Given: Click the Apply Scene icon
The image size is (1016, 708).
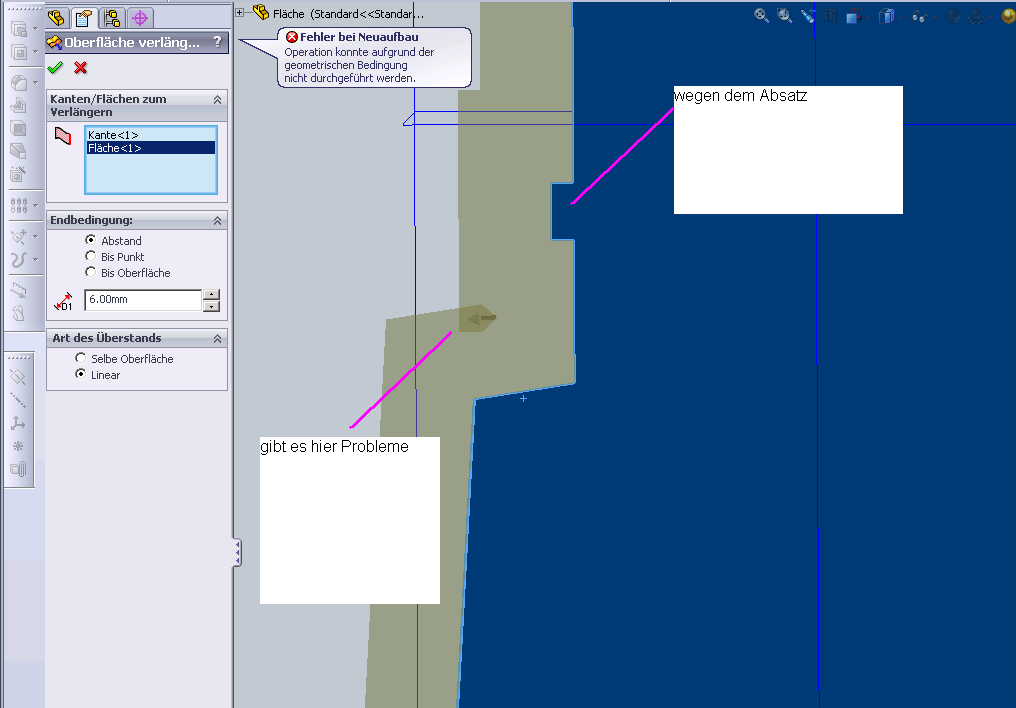Looking at the screenshot, I should 976,17.
